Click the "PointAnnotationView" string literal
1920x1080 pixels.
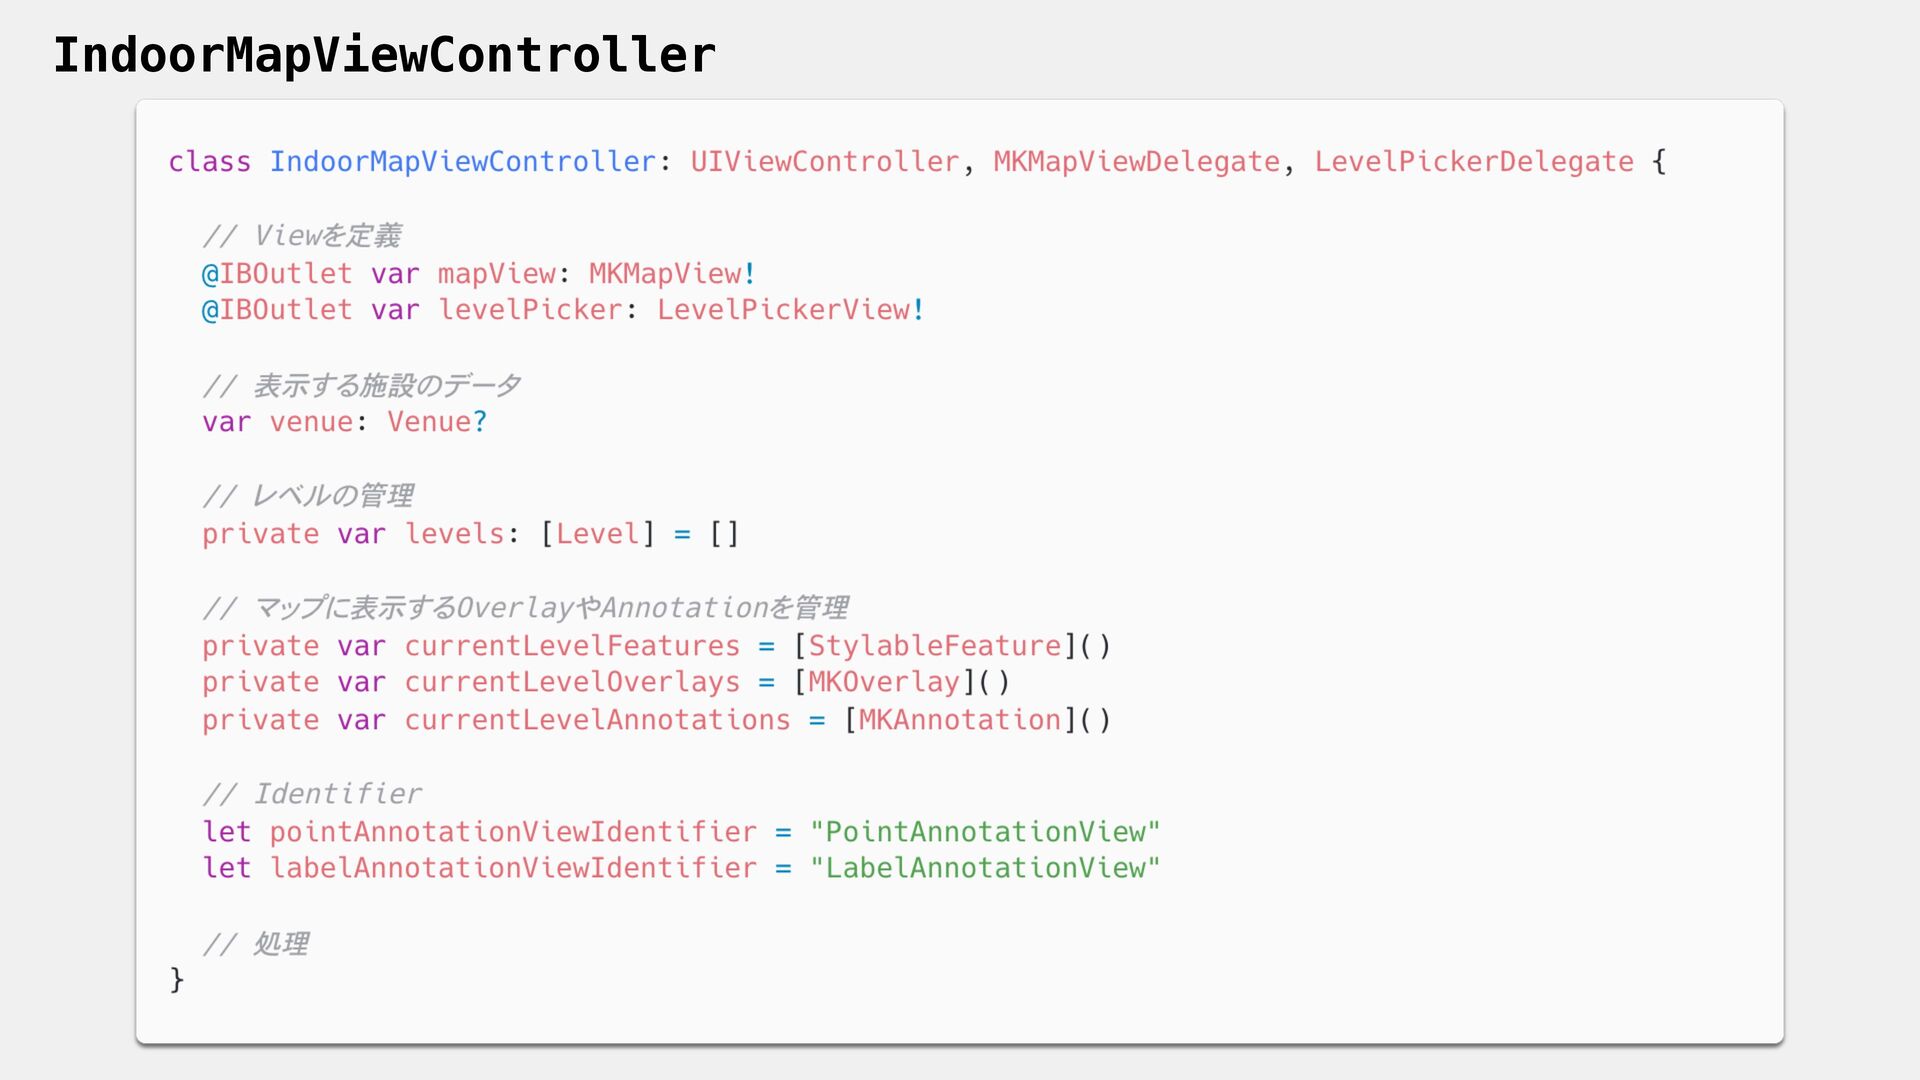(985, 831)
